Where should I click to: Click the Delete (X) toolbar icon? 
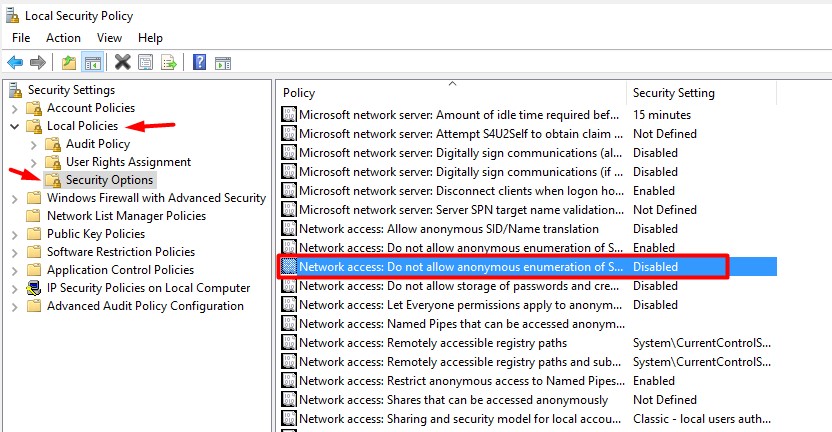[x=123, y=62]
